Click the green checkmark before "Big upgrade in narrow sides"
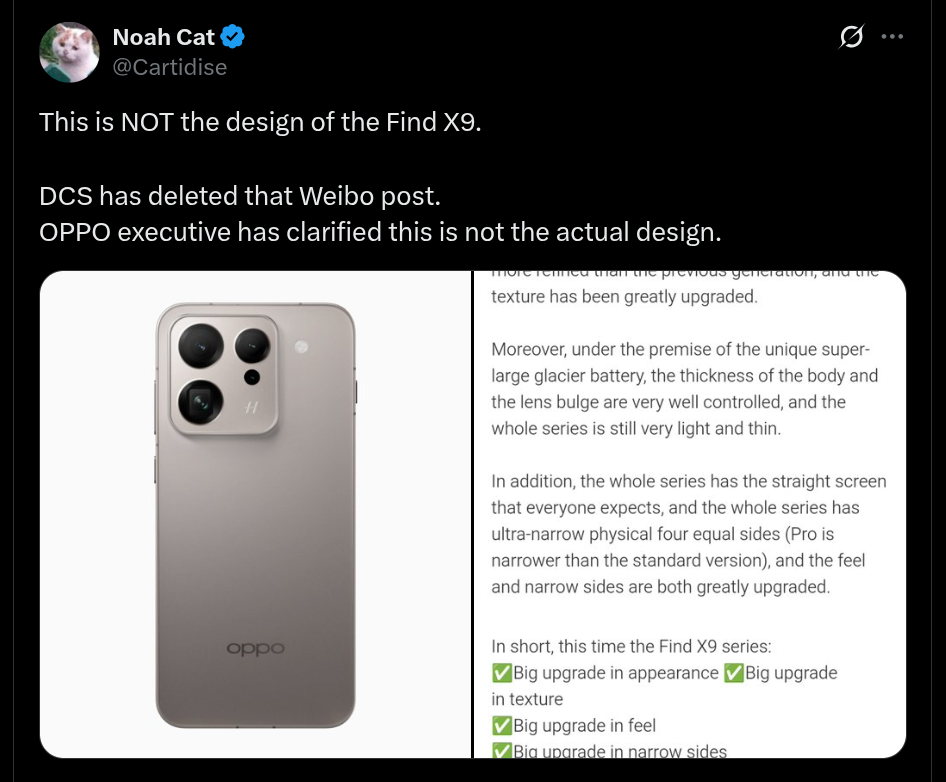Viewport: 946px width, 782px height. 501,751
